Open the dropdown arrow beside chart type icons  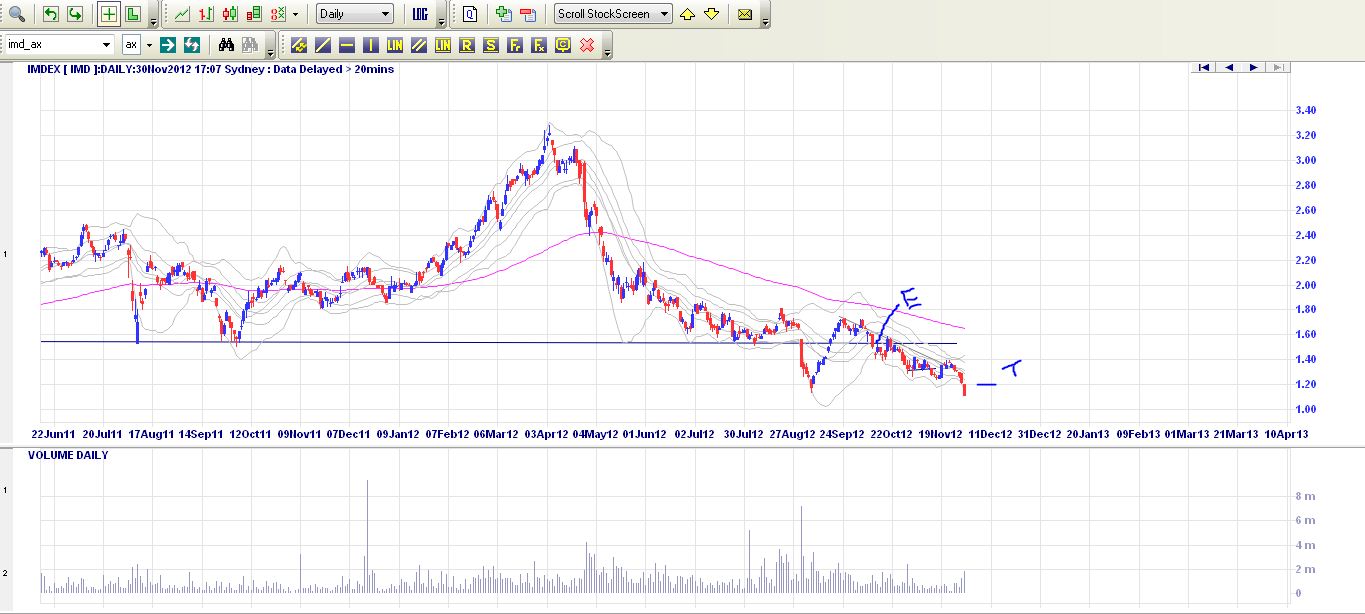tap(295, 14)
